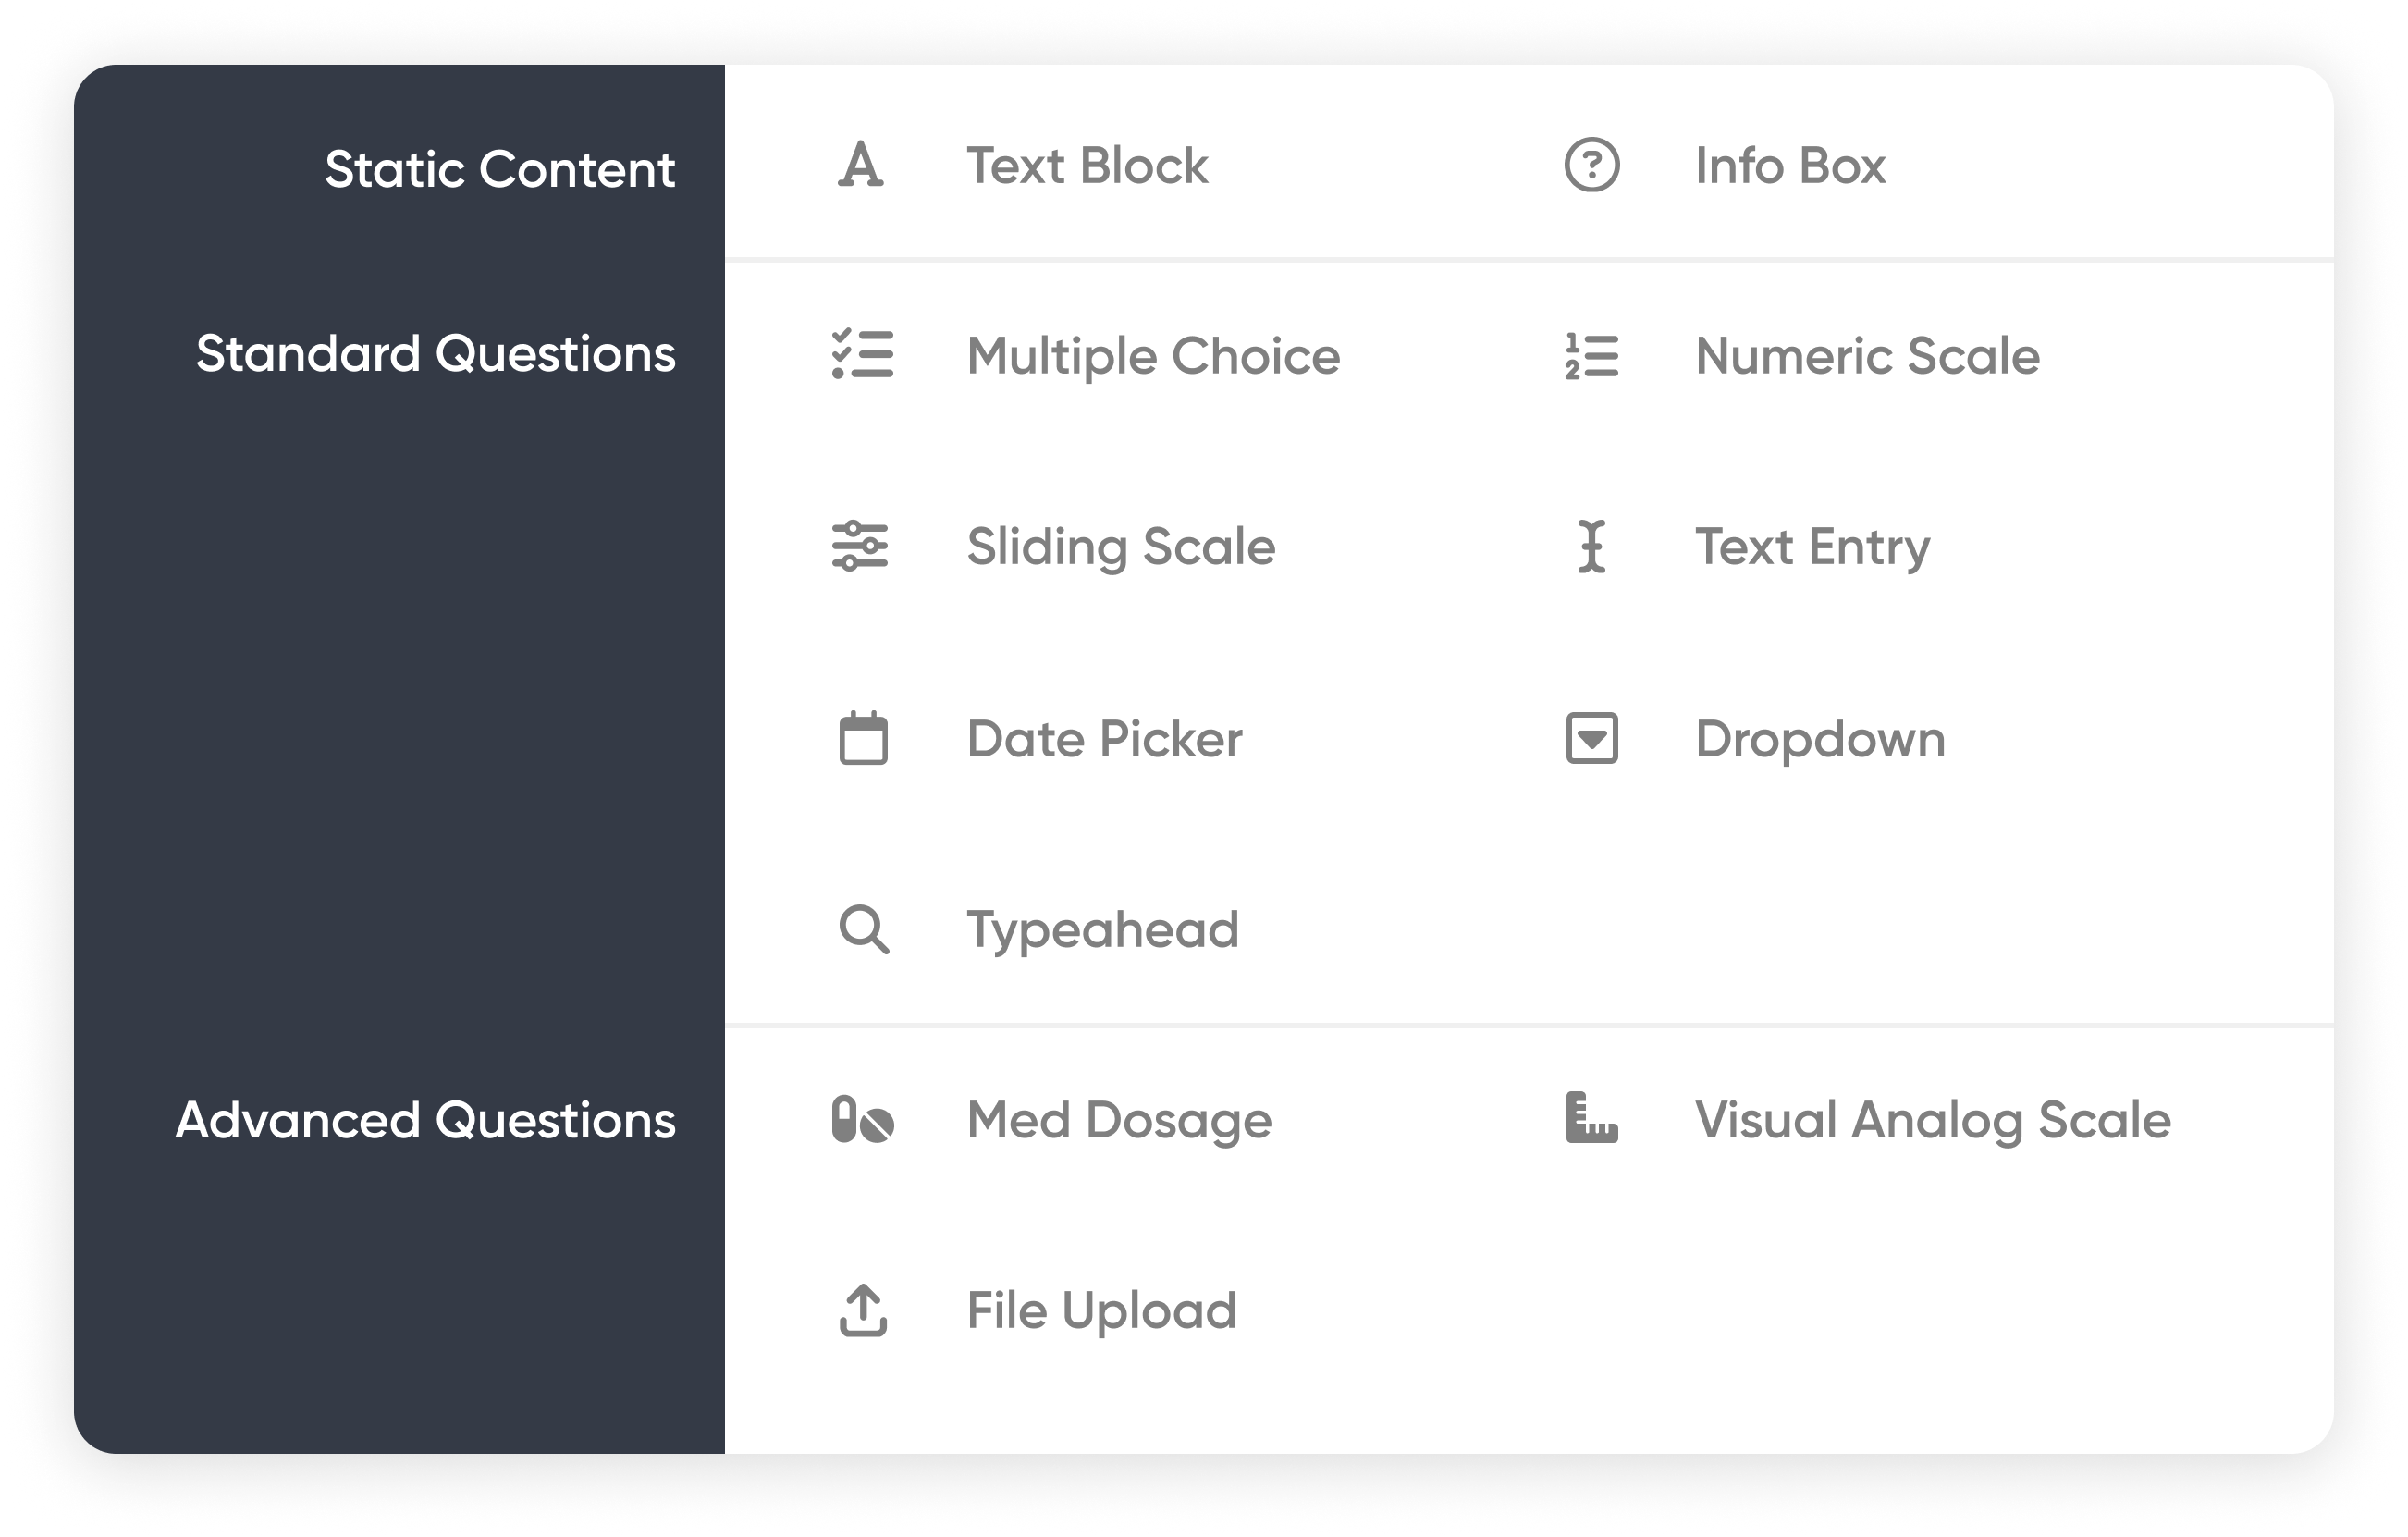Click the Visual Analog Scale ruler icon
Image resolution: width=2408 pixels, height=1537 pixels.
coord(1591,1118)
